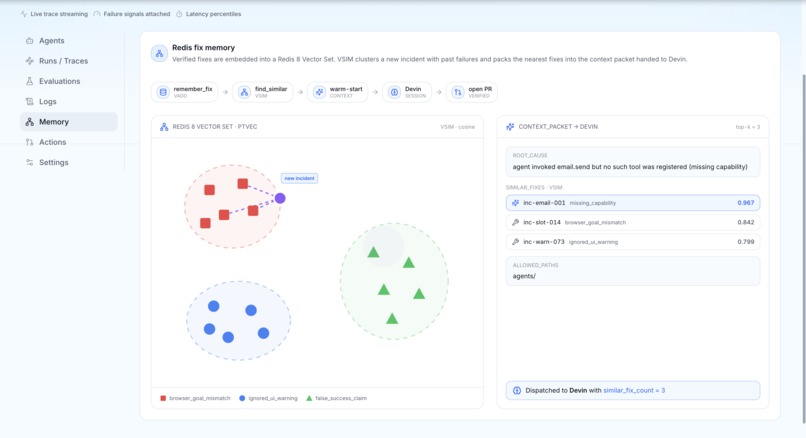Image resolution: width=806 pixels, height=438 pixels.
Task: Click the Agents robot icon
Action: click(x=29, y=41)
